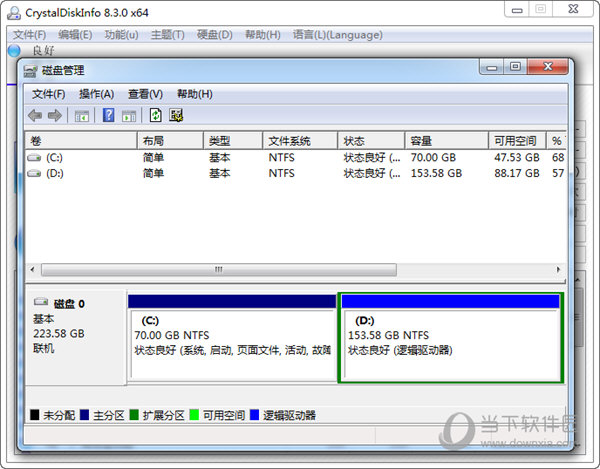Click the 47.53 GB free space cell
The width and height of the screenshot is (600, 469).
click(x=517, y=157)
